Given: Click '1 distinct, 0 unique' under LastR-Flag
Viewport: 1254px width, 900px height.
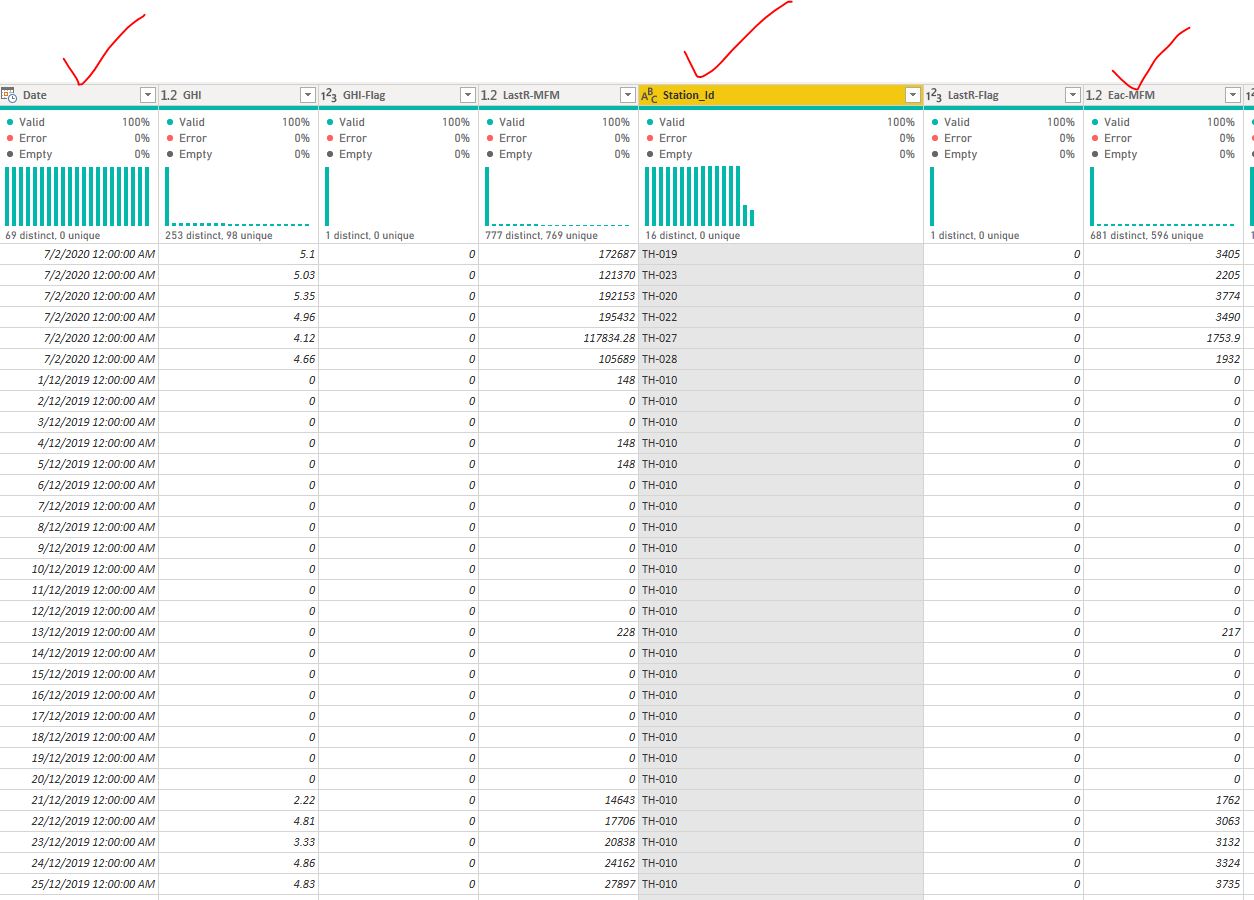Looking at the screenshot, I should click(x=975, y=236).
